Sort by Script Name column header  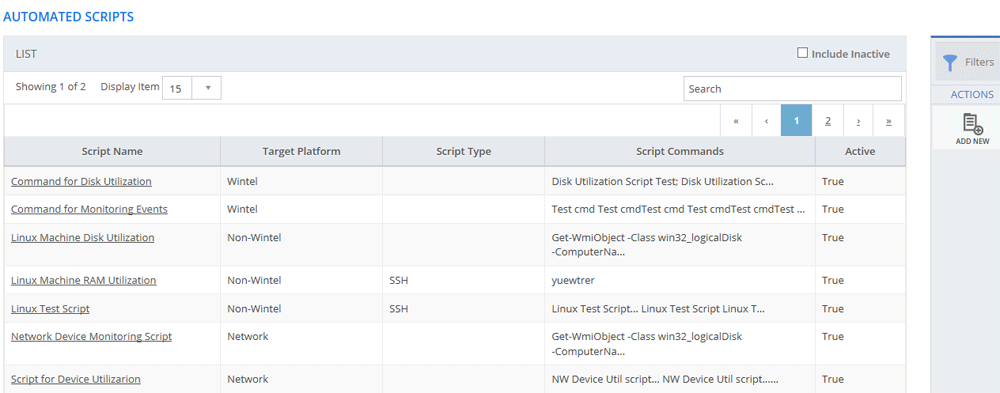coord(112,151)
